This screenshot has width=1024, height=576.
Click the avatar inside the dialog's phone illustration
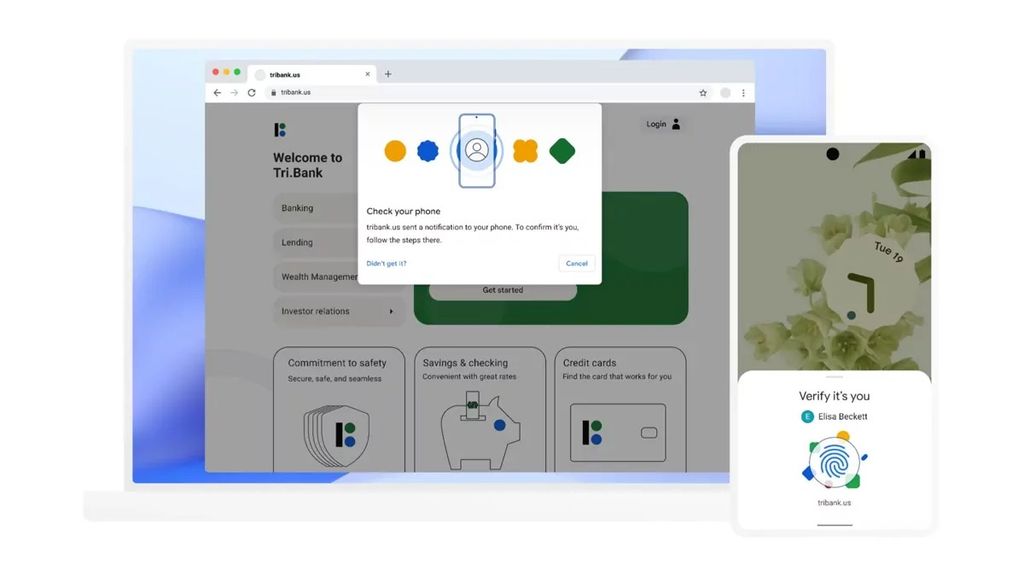coord(477,150)
